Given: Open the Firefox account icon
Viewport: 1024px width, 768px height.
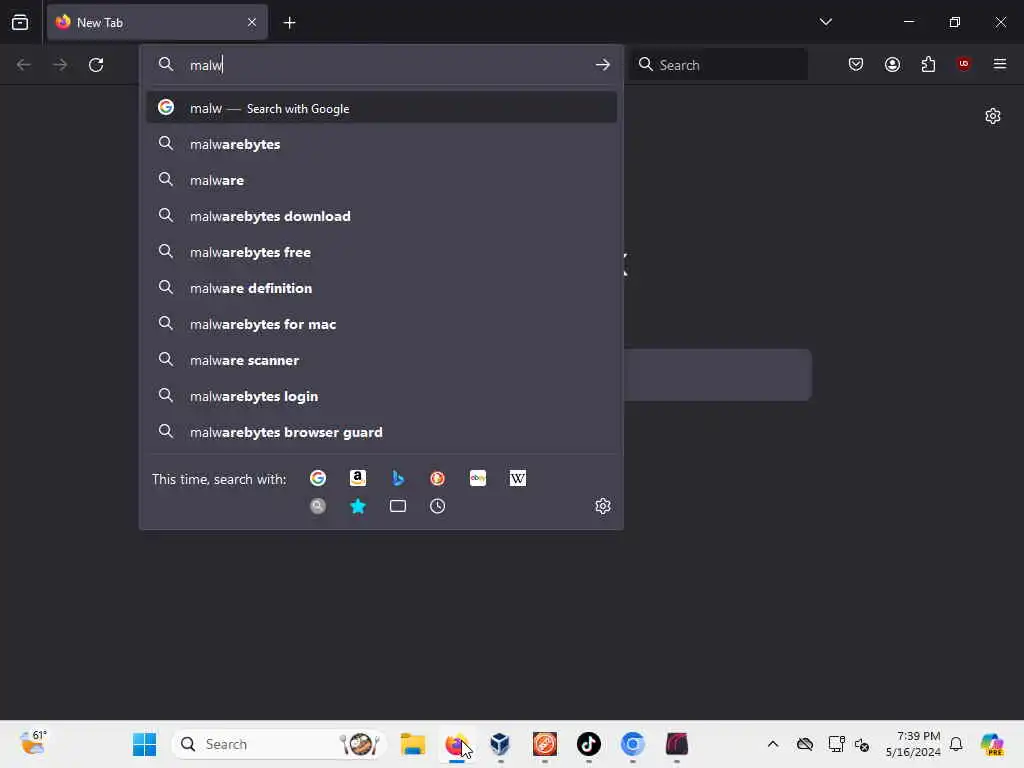Looking at the screenshot, I should [x=892, y=64].
